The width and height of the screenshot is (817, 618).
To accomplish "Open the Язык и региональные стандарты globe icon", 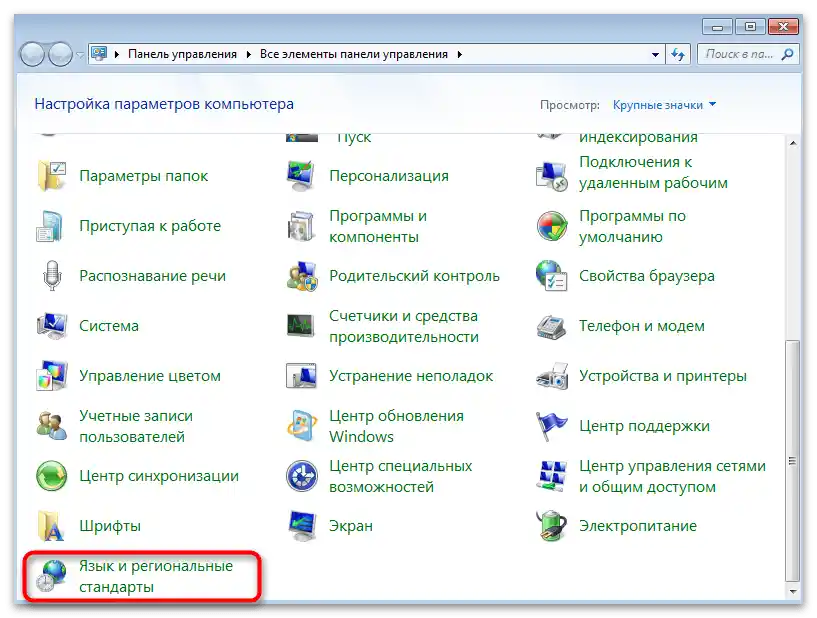I will coord(51,576).
